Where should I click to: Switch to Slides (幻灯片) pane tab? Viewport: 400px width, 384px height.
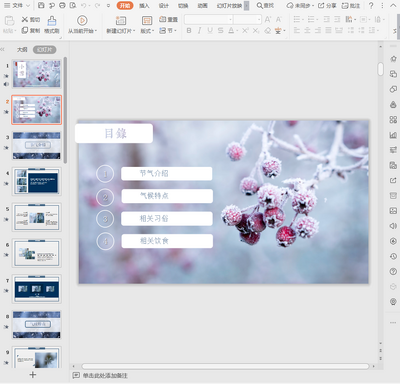tap(44, 50)
